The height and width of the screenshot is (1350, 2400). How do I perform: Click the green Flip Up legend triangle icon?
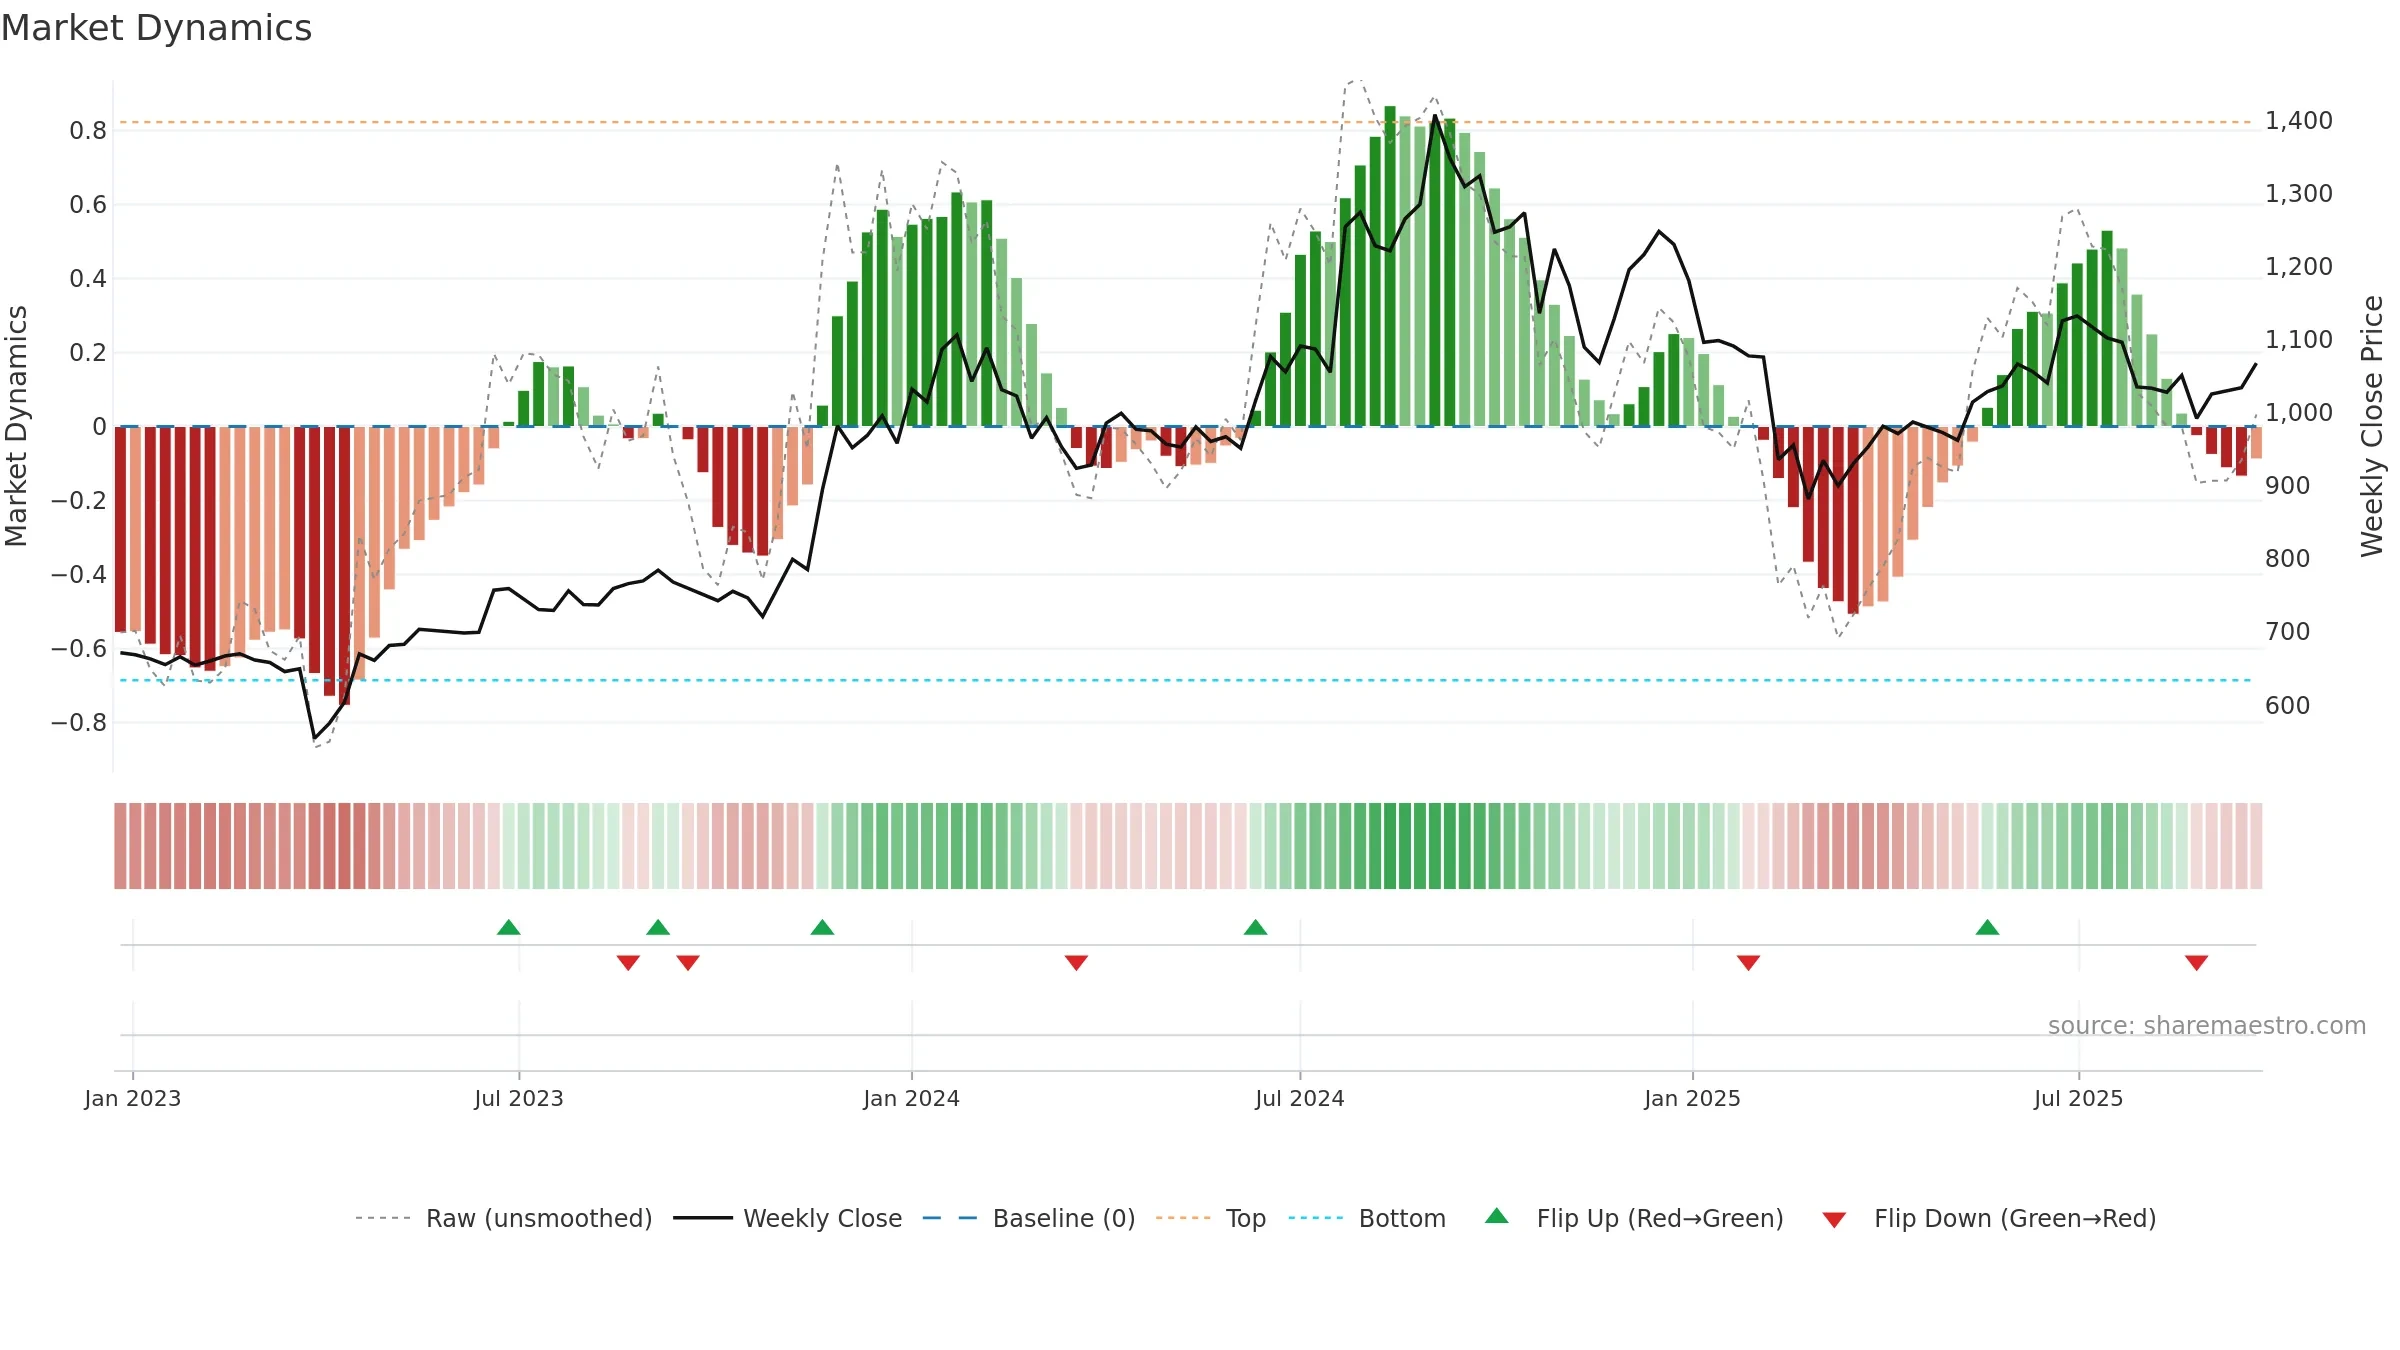pyautogui.click(x=1497, y=1216)
